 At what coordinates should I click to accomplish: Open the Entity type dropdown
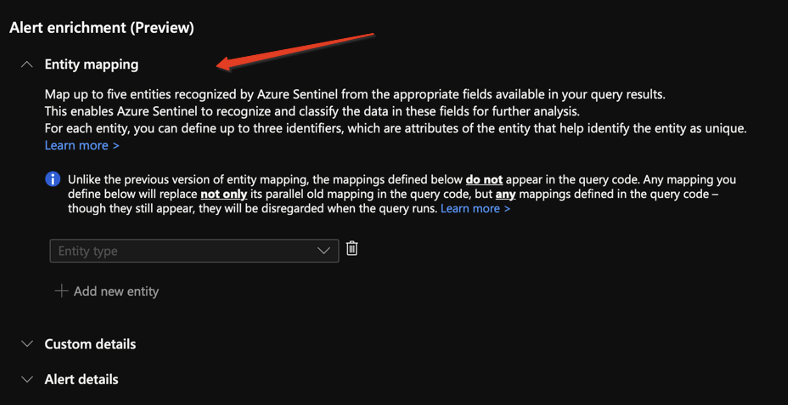pos(194,251)
